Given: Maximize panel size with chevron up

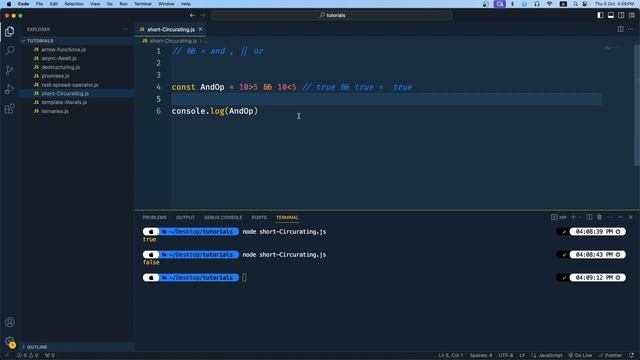Looking at the screenshot, I should point(620,217).
